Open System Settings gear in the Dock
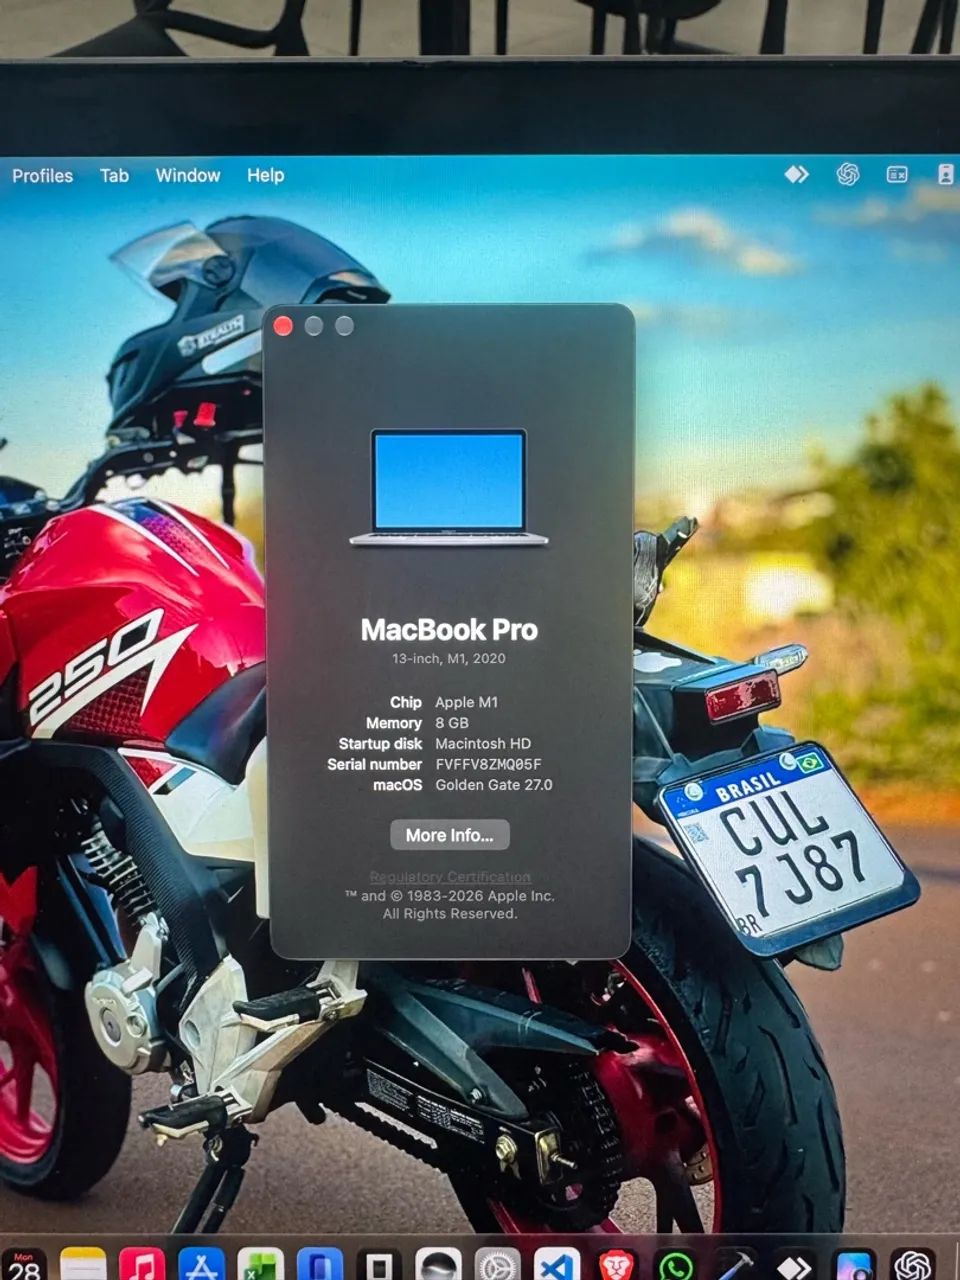960x1280 pixels. click(x=497, y=1264)
